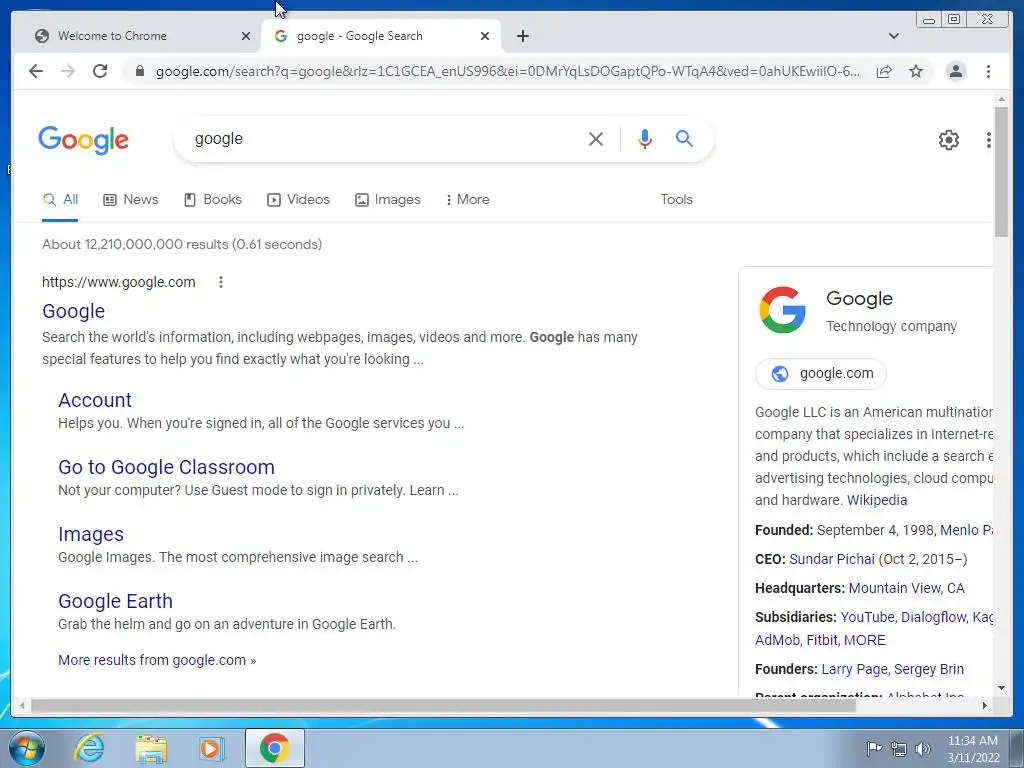The height and width of the screenshot is (768, 1024).
Task: Open the Sundar Pichai CEO link
Action: click(832, 560)
